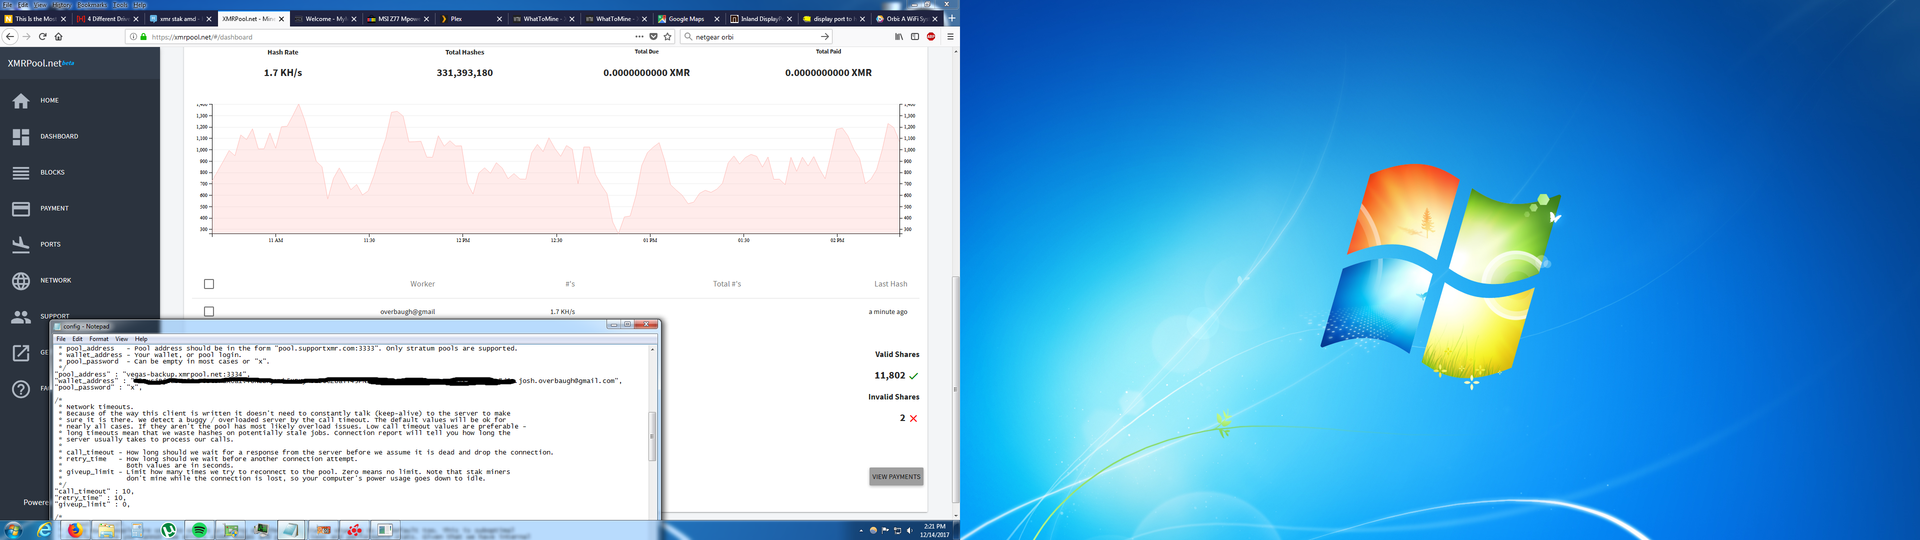This screenshot has width=1920, height=540.
Task: Show hidden system tray icons arrow
Action: click(861, 530)
